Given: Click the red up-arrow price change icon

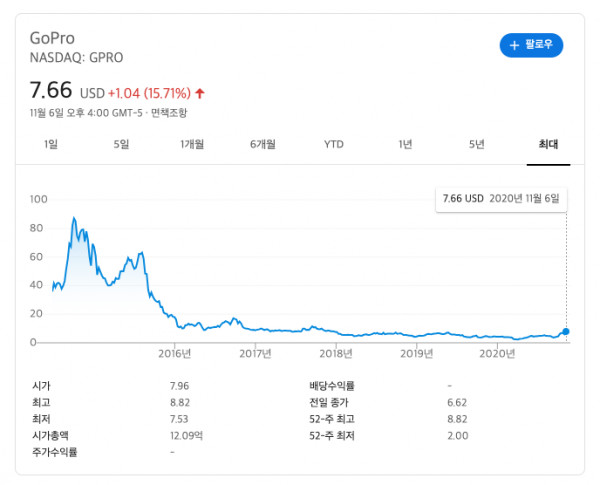Looking at the screenshot, I should click(x=200, y=93).
